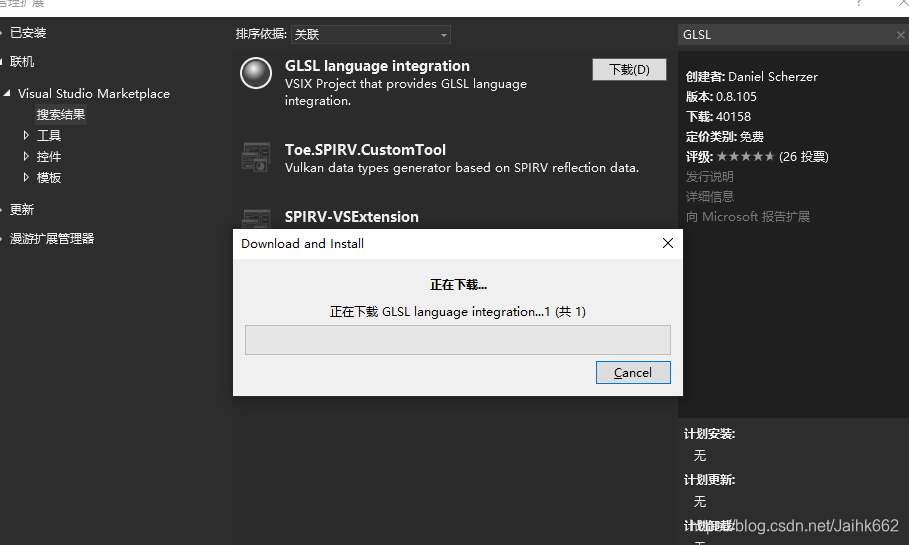Click the 定价类别 免费 text
This screenshot has height=545, width=909.
click(x=725, y=136)
